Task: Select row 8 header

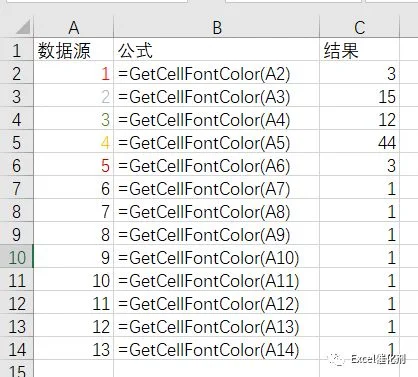Action: (17, 210)
